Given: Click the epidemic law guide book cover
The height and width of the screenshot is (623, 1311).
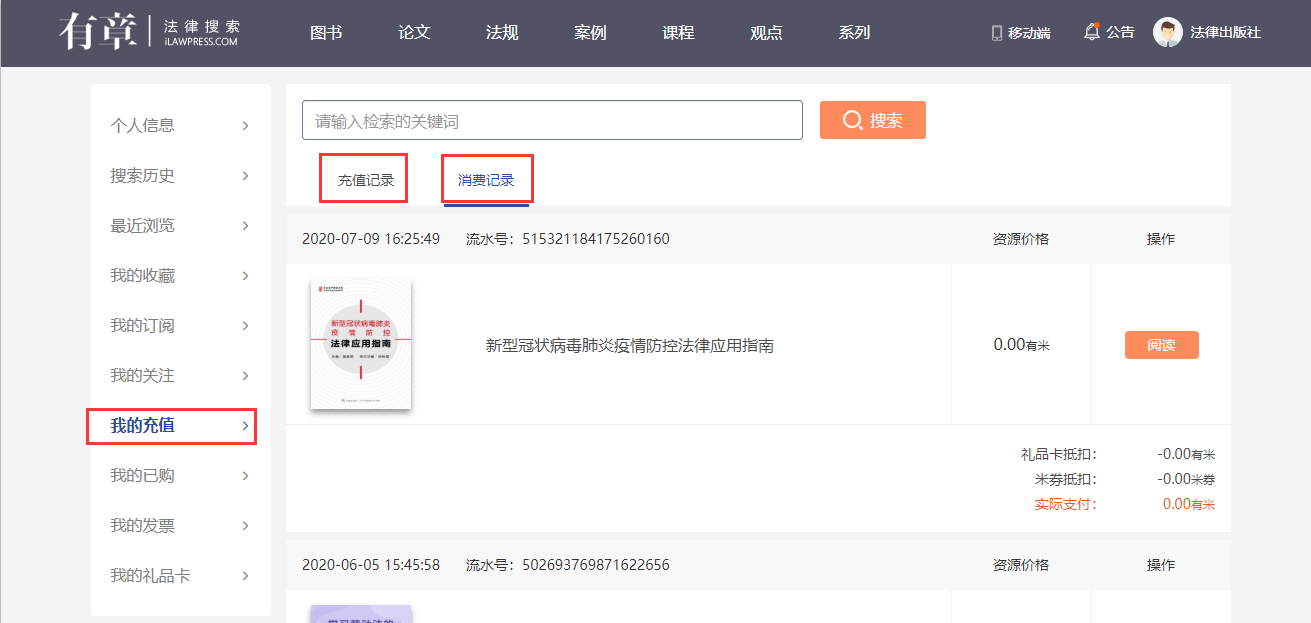Looking at the screenshot, I should click(361, 344).
